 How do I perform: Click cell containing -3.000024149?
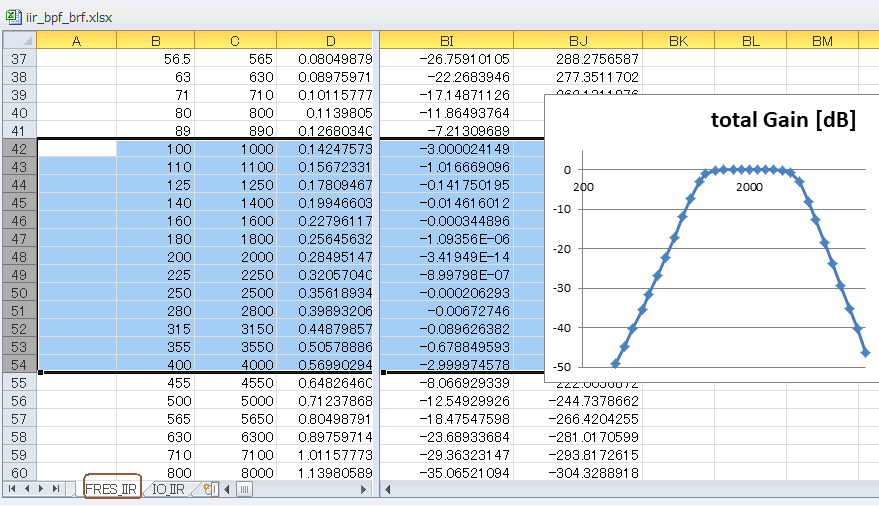[447, 149]
